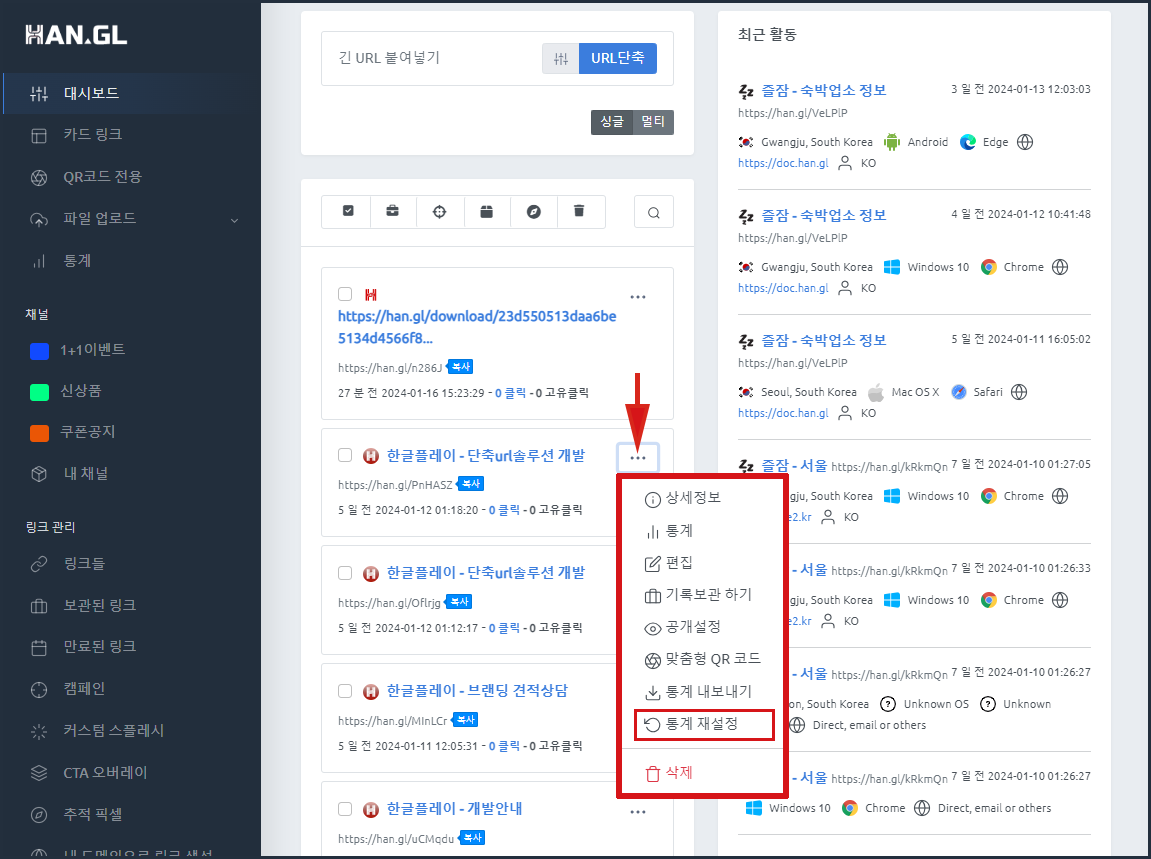Screen dimensions: 1151x859
Task: Open doc.han.gl link in 2024-01-12 activity
Action: pos(783,288)
